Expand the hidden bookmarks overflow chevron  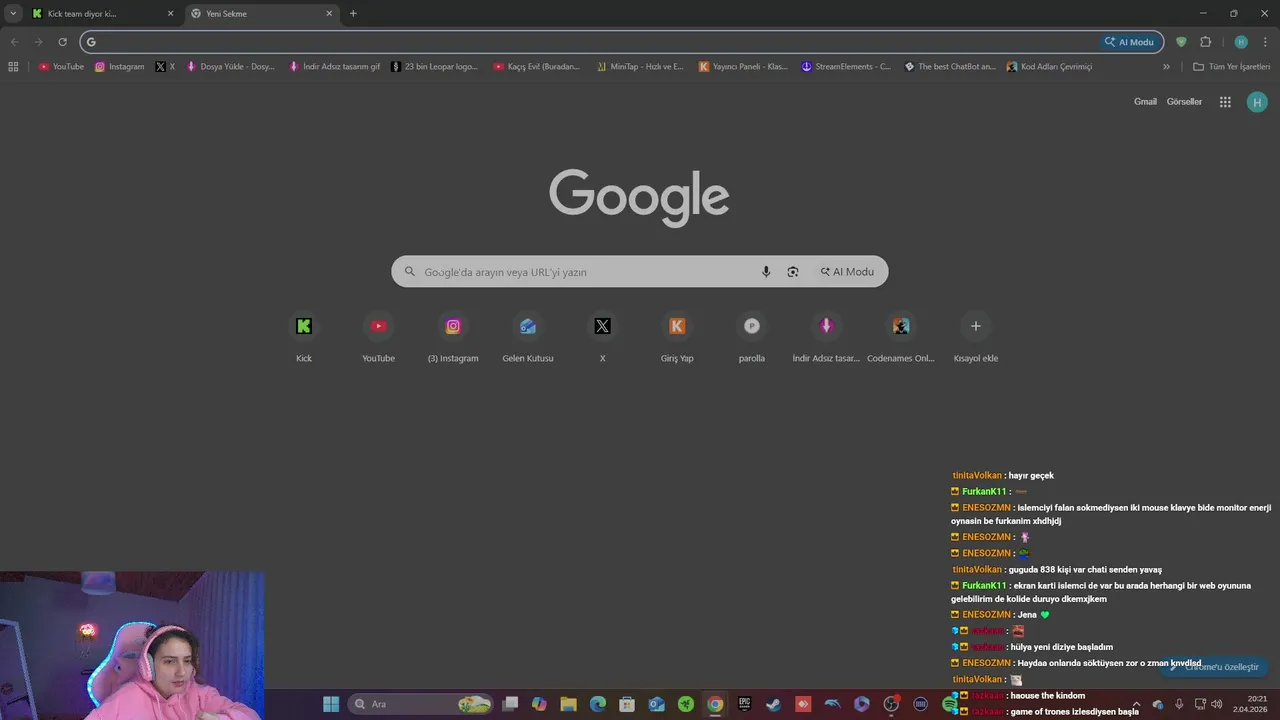(x=1166, y=67)
